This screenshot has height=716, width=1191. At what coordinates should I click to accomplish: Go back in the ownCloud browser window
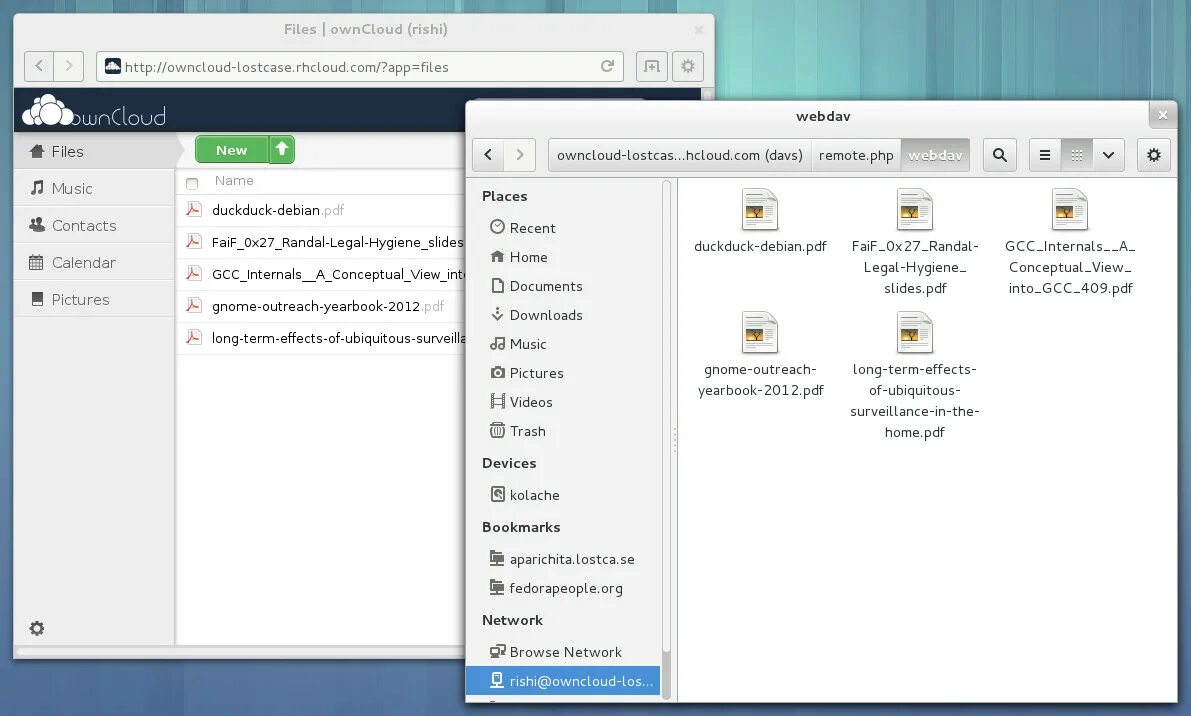point(39,66)
